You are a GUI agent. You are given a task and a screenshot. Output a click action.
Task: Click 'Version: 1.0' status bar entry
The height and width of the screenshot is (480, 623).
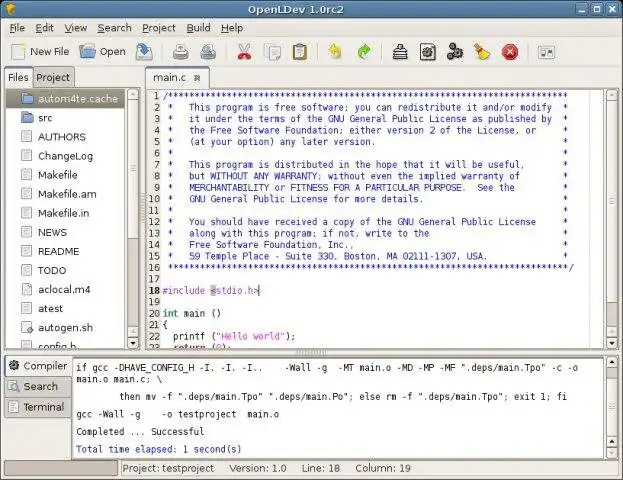258,468
